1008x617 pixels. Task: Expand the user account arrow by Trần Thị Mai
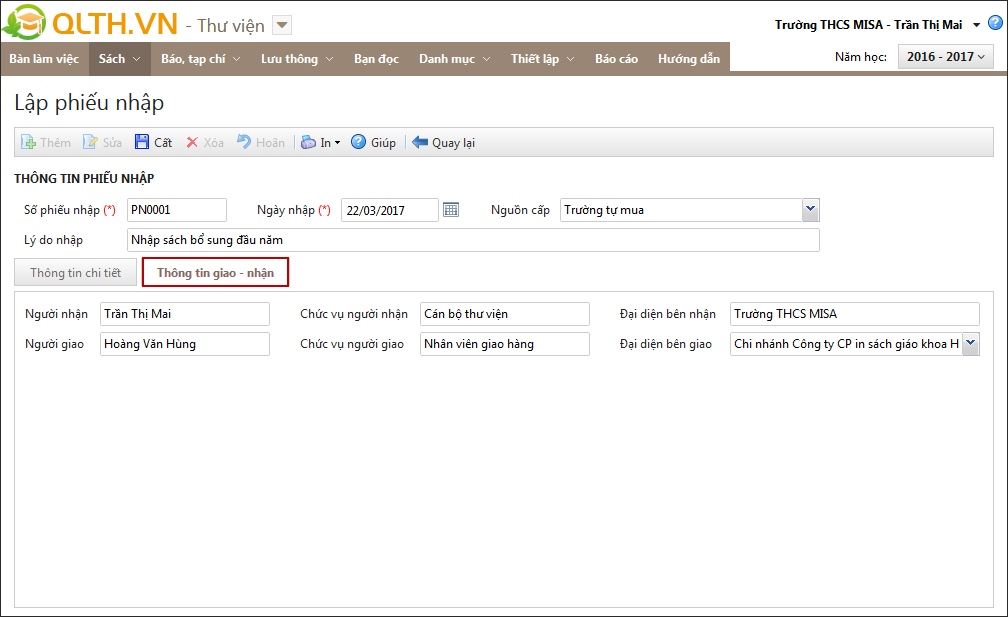[x=976, y=26]
